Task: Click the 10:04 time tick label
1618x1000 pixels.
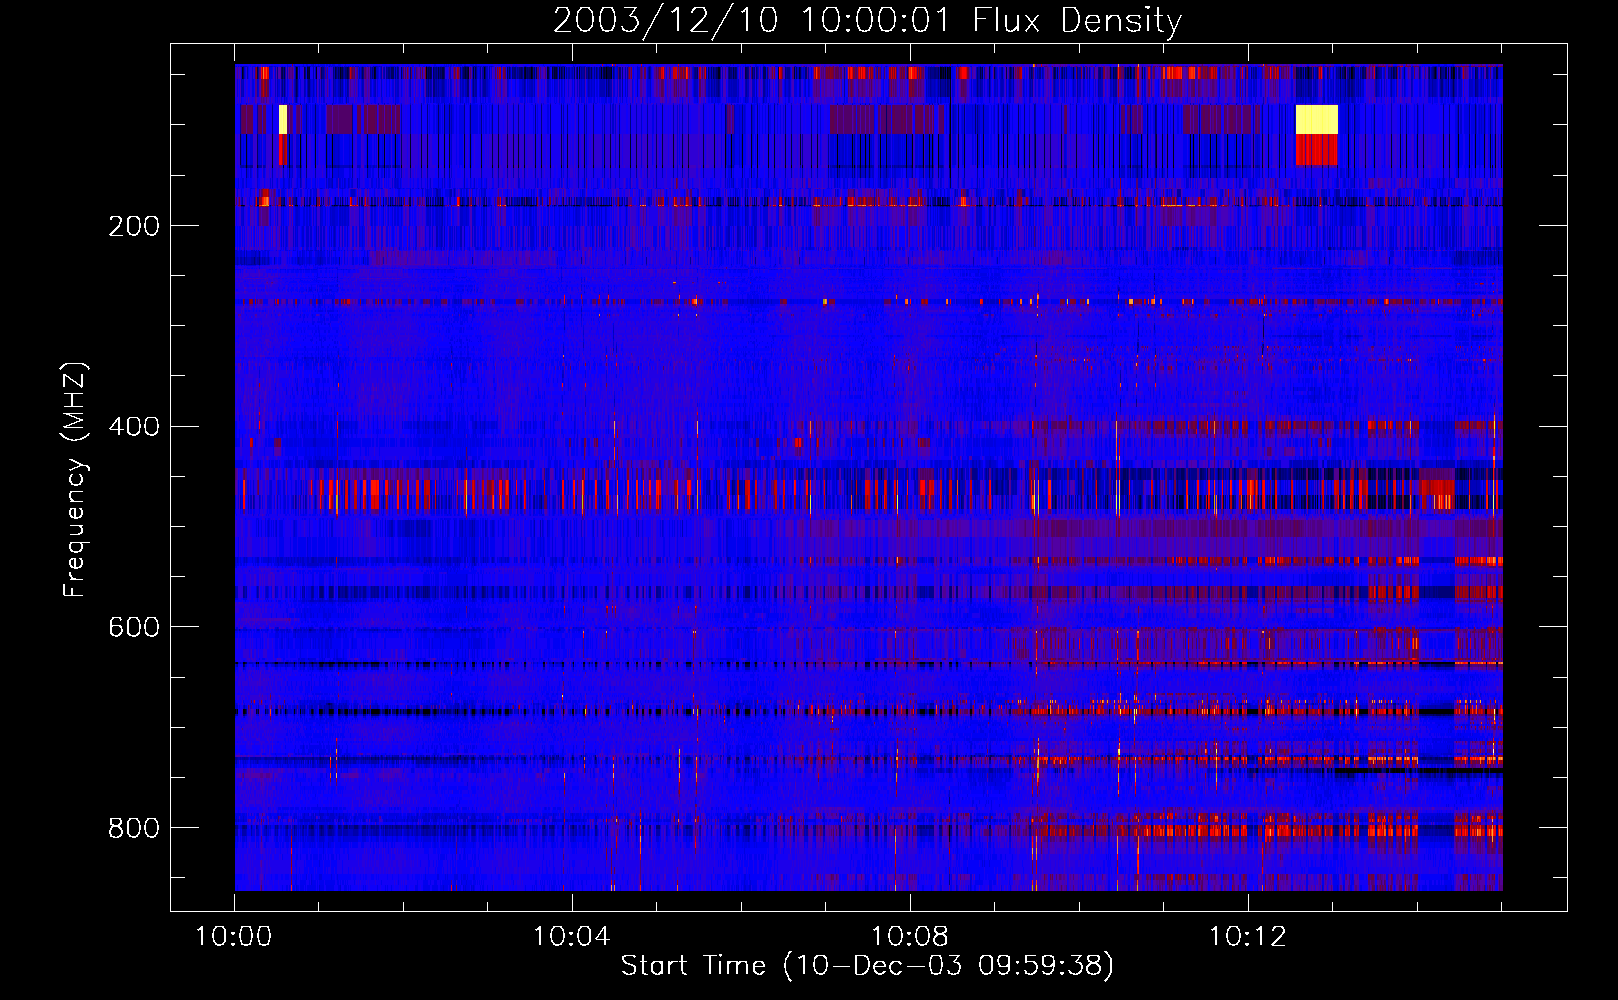Action: [x=572, y=937]
